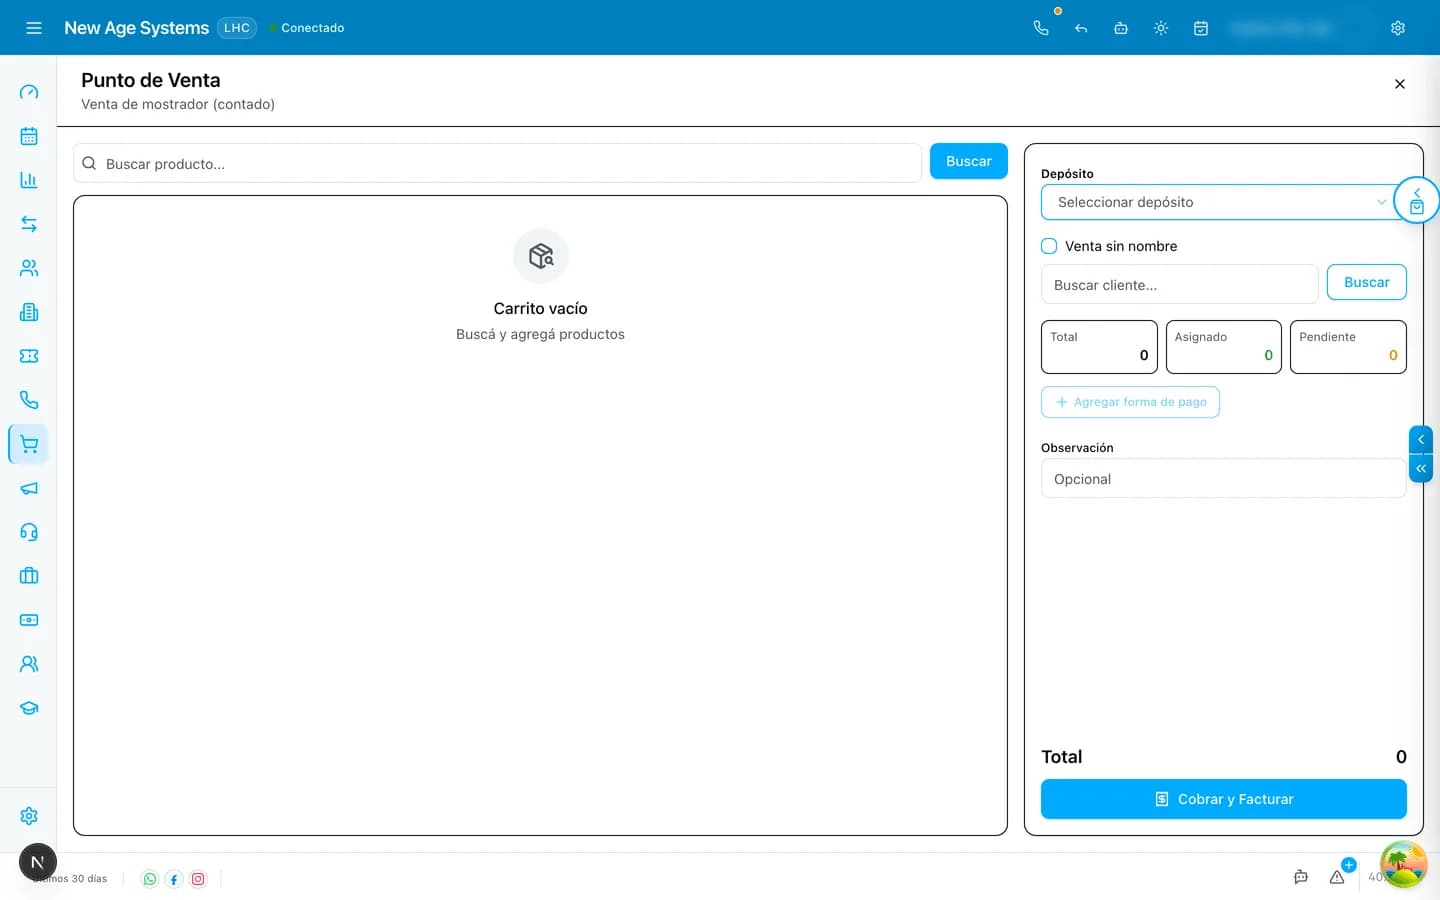Click the New Age Systems title
Image resolution: width=1440 pixels, height=900 pixels.
pyautogui.click(x=136, y=28)
